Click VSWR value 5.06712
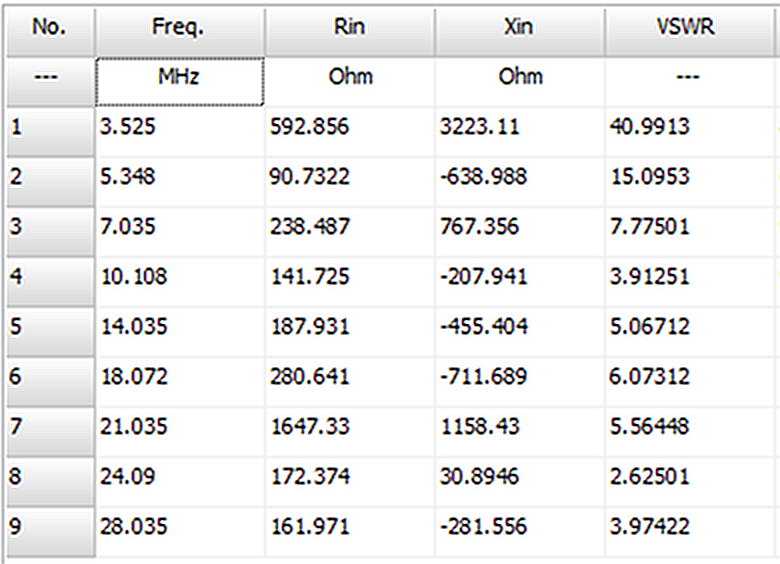The width and height of the screenshot is (780, 564). pos(689,331)
